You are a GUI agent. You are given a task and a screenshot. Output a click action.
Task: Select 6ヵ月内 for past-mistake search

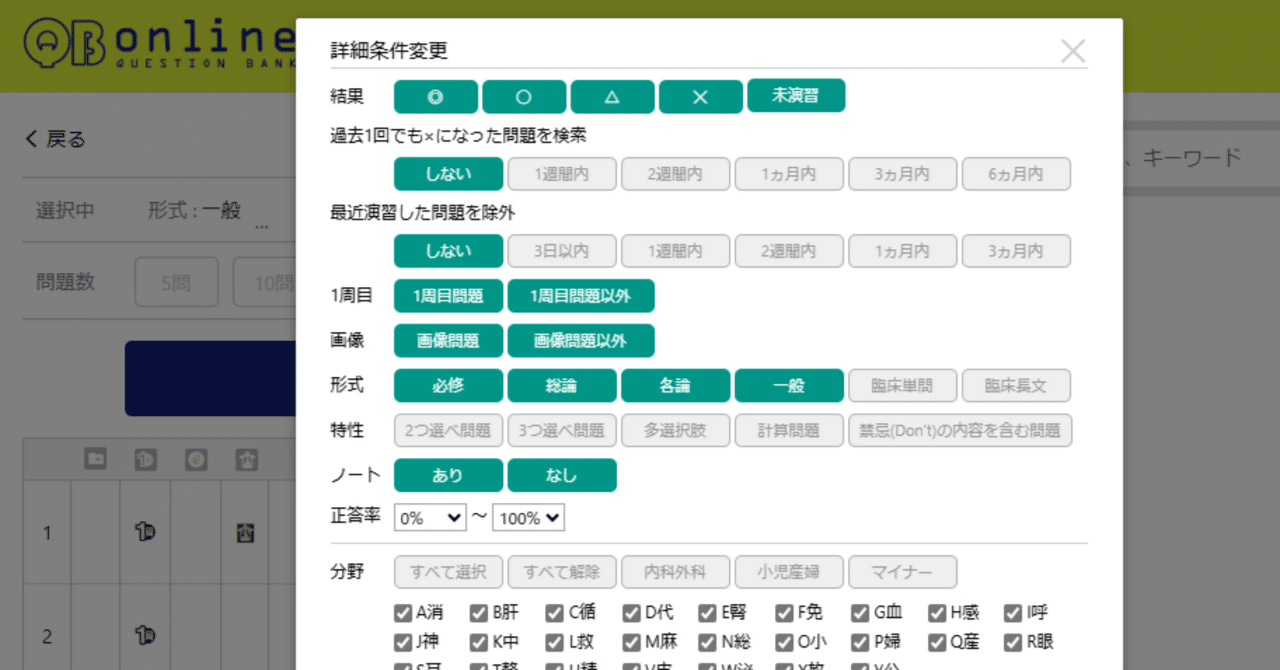pyautogui.click(x=1016, y=174)
